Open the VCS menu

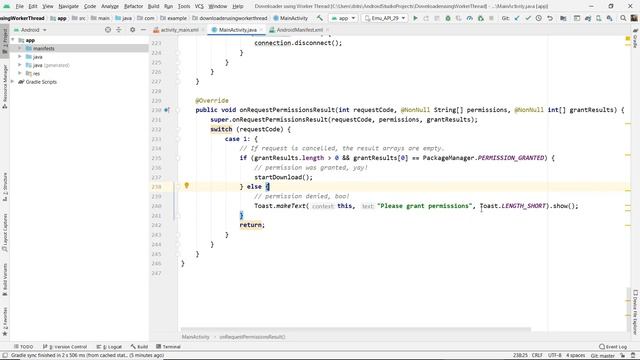point(199,6)
